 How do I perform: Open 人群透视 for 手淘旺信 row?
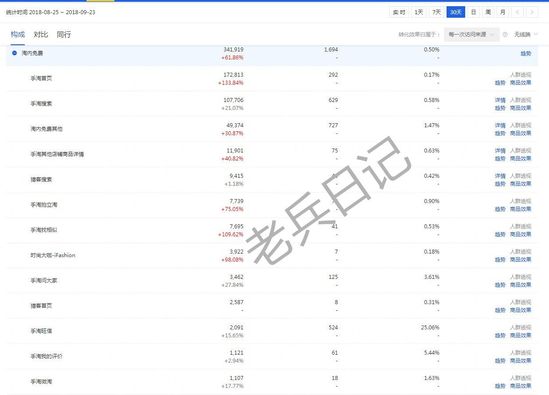[521, 327]
